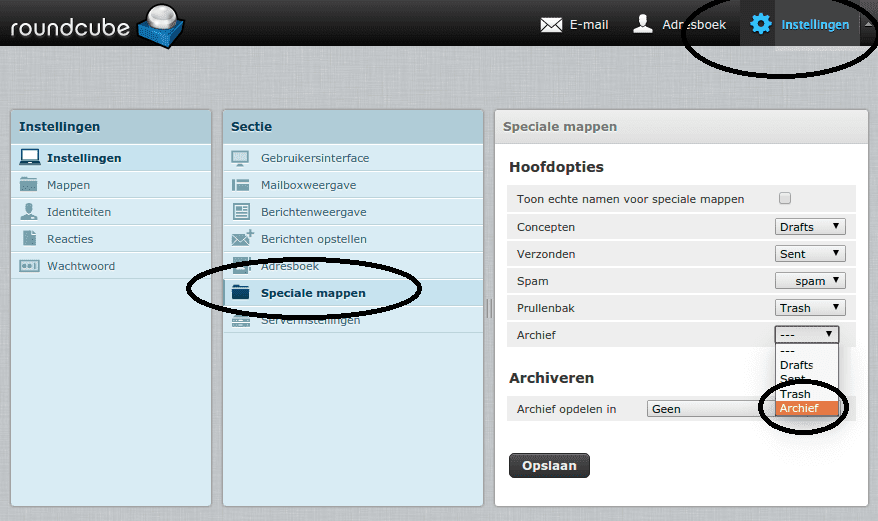Screen dimensions: 878x521
Task: Open the Verzonden folder dropdown
Action: (810, 254)
